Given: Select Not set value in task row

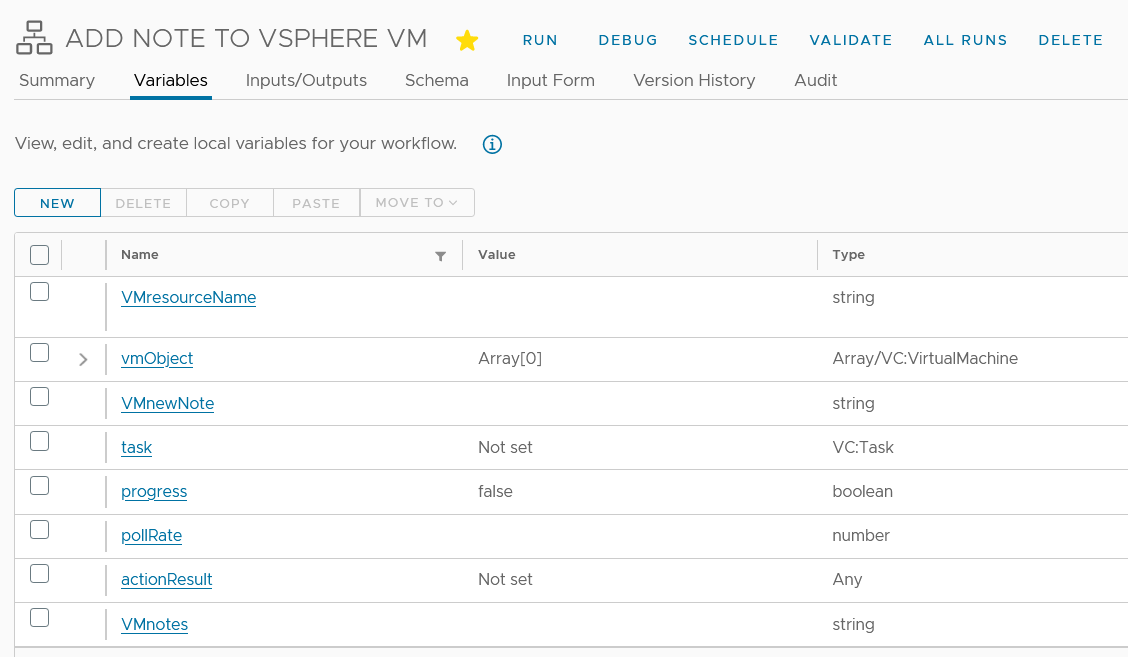Looking at the screenshot, I should click(505, 447).
